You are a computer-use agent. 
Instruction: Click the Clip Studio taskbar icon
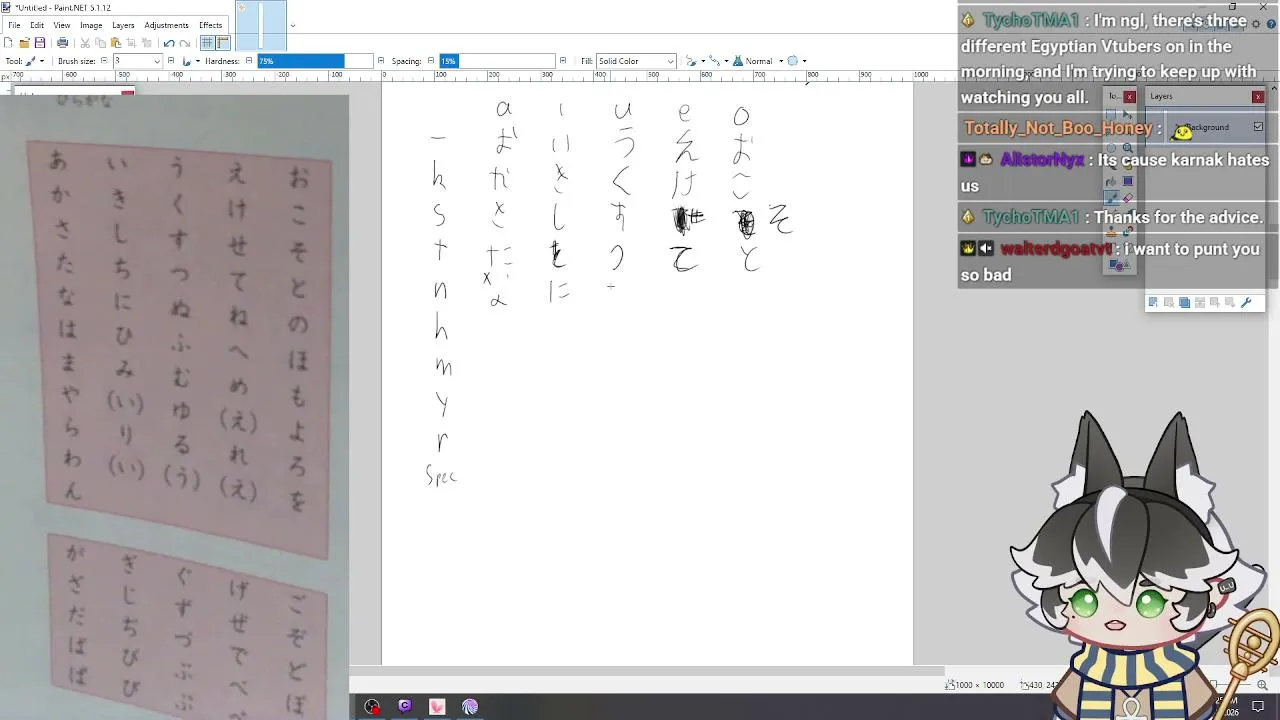tap(405, 706)
